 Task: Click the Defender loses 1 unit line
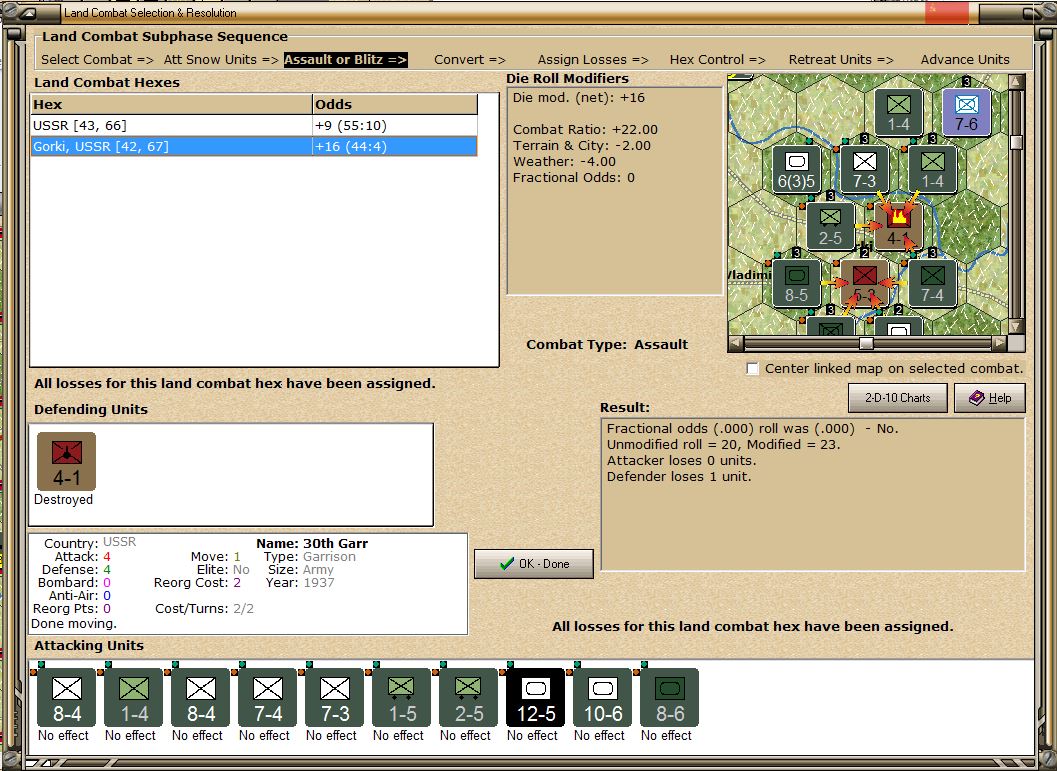click(x=679, y=476)
